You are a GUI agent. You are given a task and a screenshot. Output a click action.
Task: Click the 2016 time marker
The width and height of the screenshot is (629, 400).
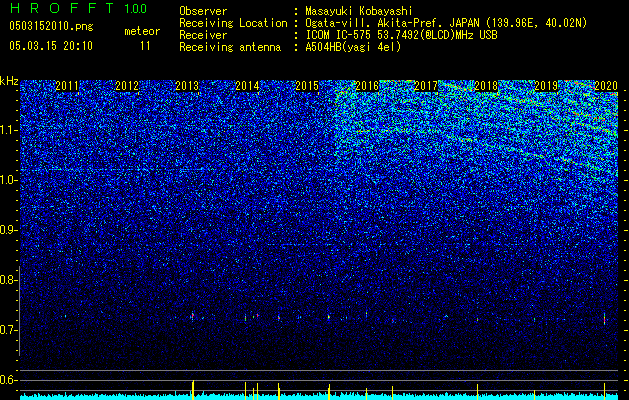pyautogui.click(x=367, y=86)
